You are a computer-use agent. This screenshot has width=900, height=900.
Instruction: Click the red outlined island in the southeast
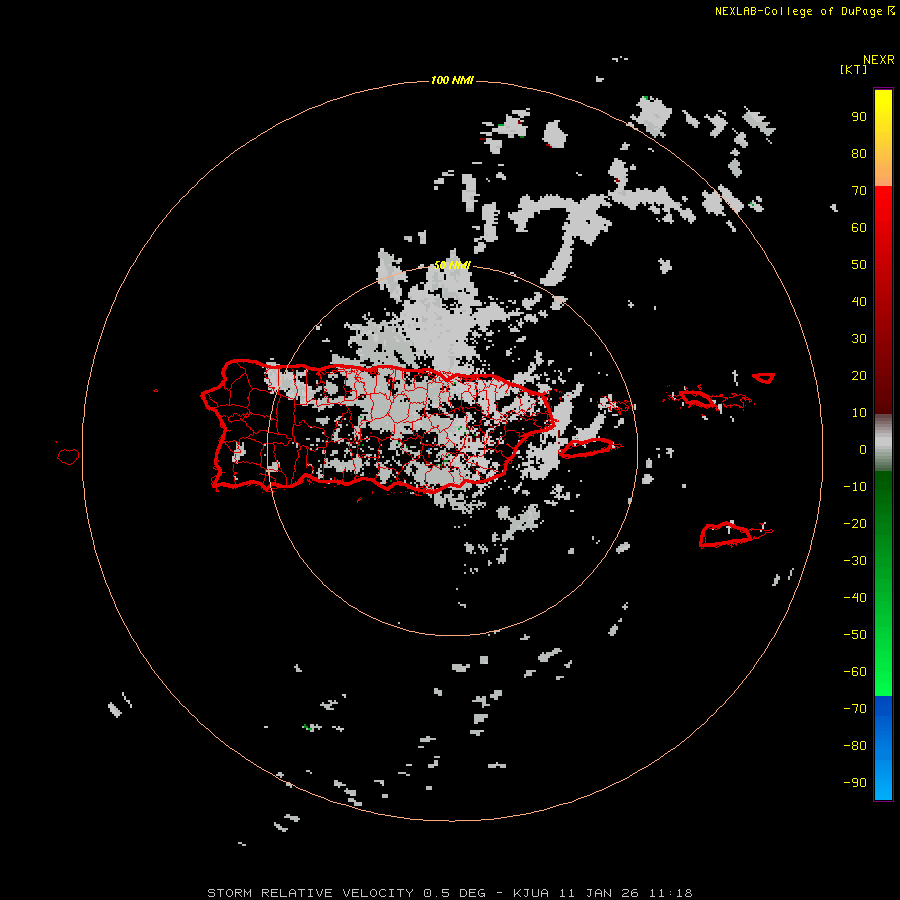[727, 534]
